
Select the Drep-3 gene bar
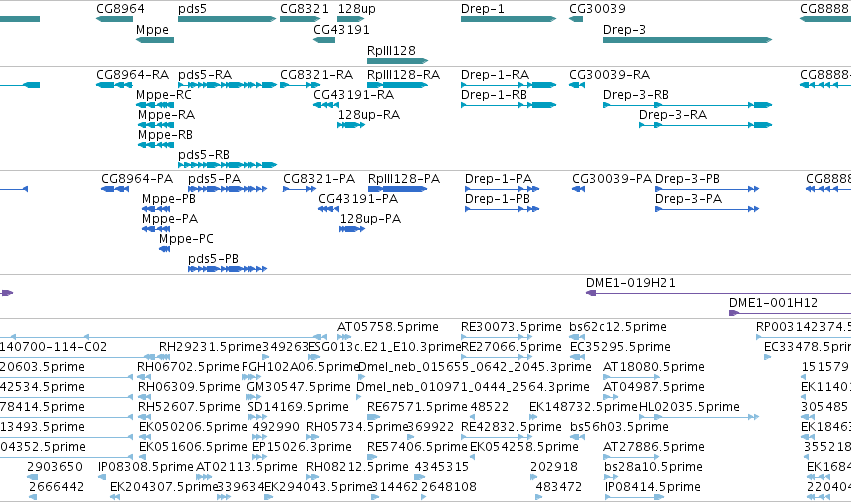688,40
